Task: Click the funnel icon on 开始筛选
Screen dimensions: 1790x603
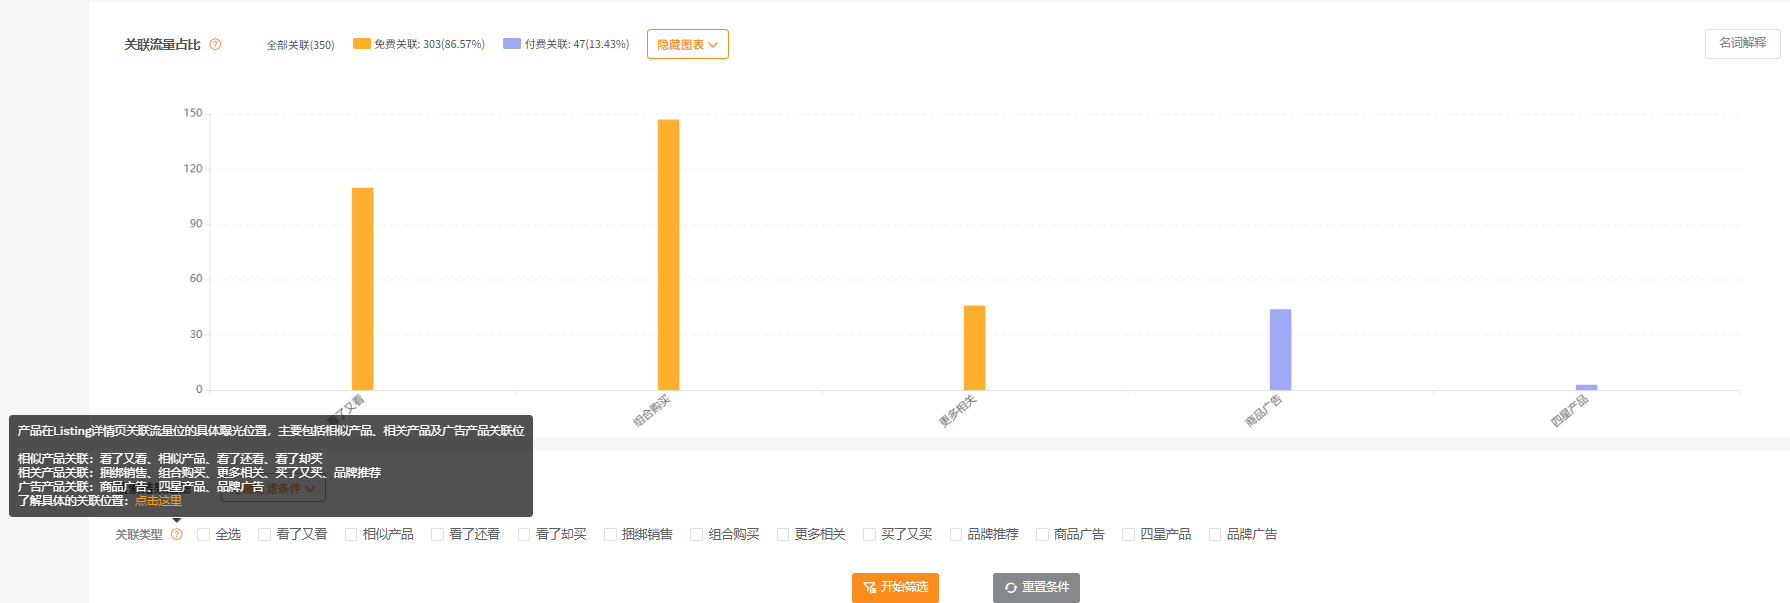Action: pyautogui.click(x=869, y=588)
